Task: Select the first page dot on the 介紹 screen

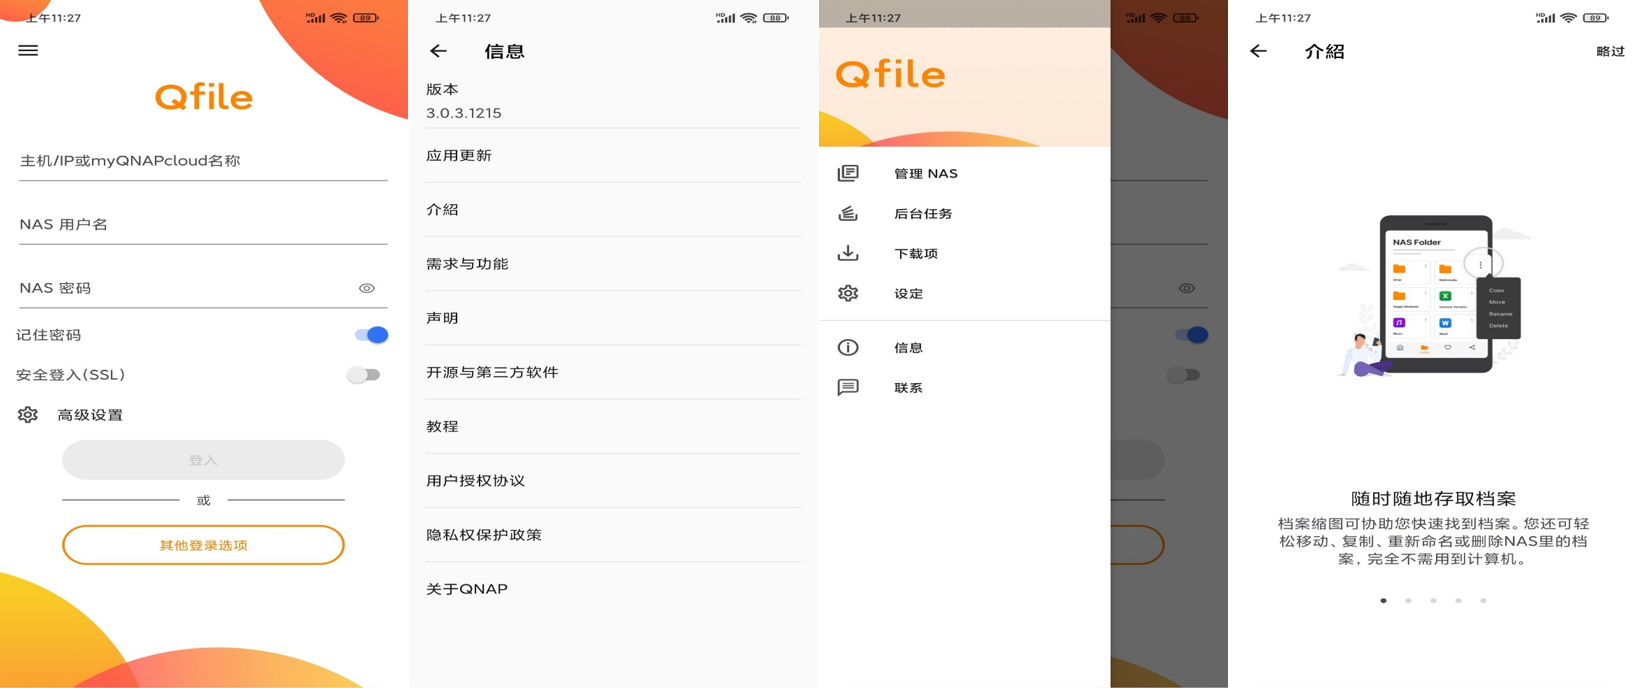Action: coord(1383,601)
